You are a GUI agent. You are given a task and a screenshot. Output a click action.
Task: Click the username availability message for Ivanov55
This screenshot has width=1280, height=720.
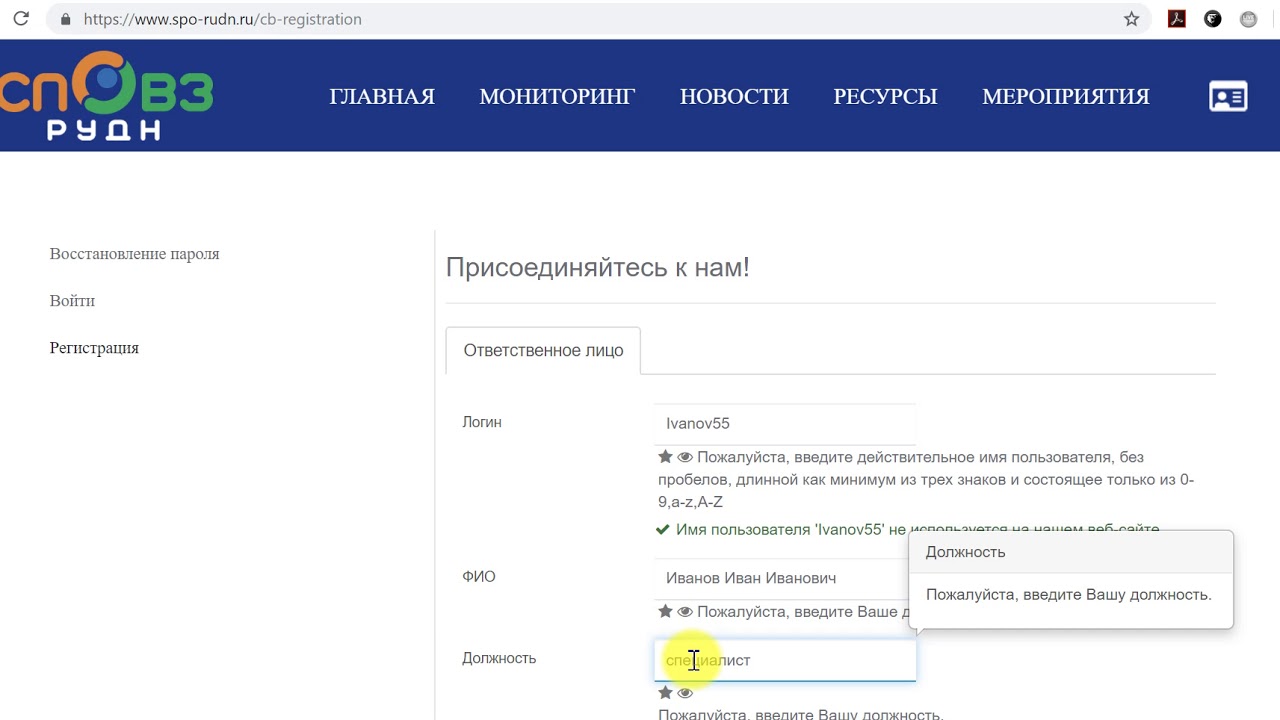click(917, 529)
